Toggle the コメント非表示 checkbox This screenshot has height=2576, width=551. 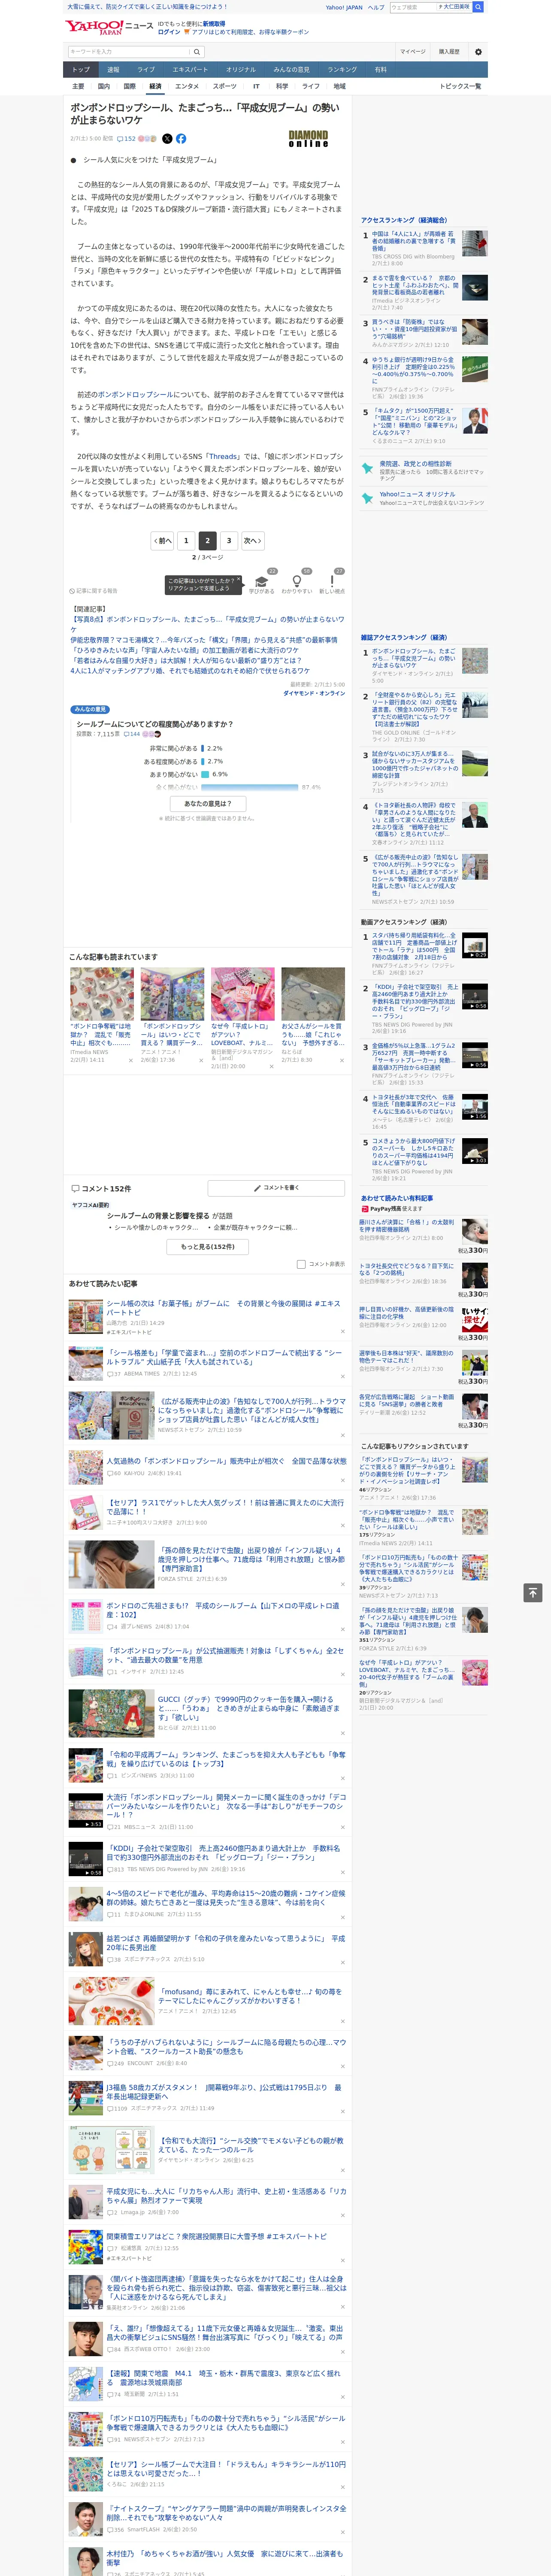(x=301, y=1264)
